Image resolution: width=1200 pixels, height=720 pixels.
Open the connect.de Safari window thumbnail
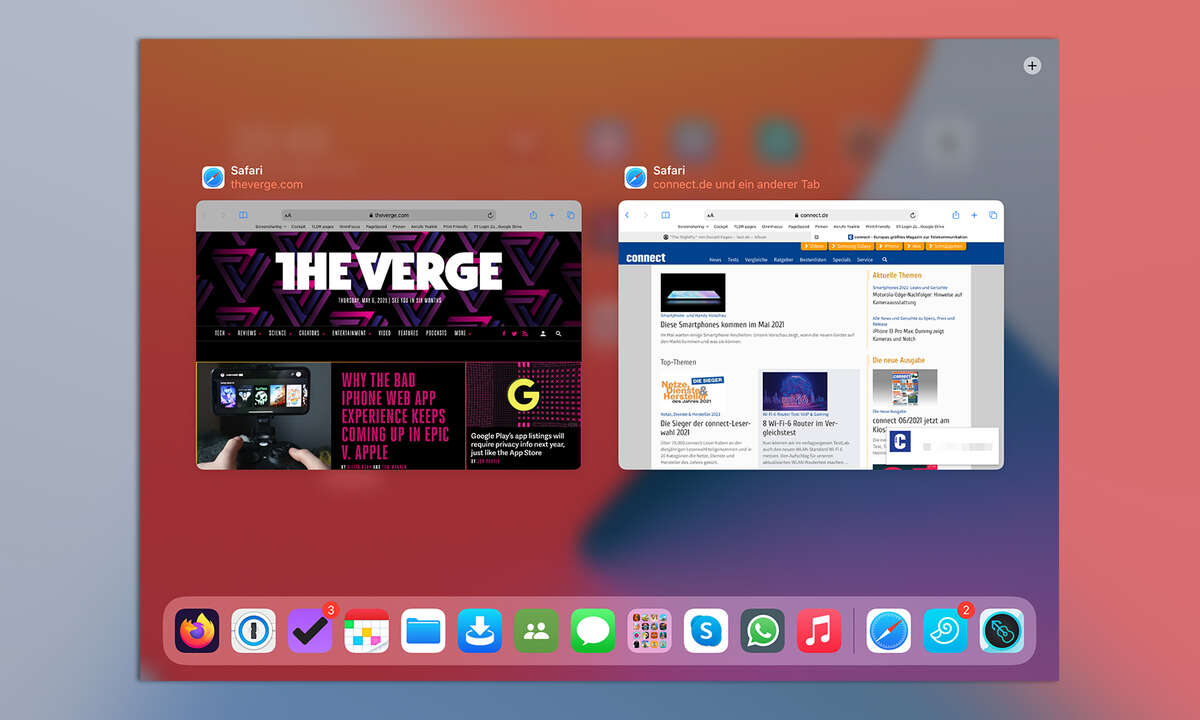811,335
